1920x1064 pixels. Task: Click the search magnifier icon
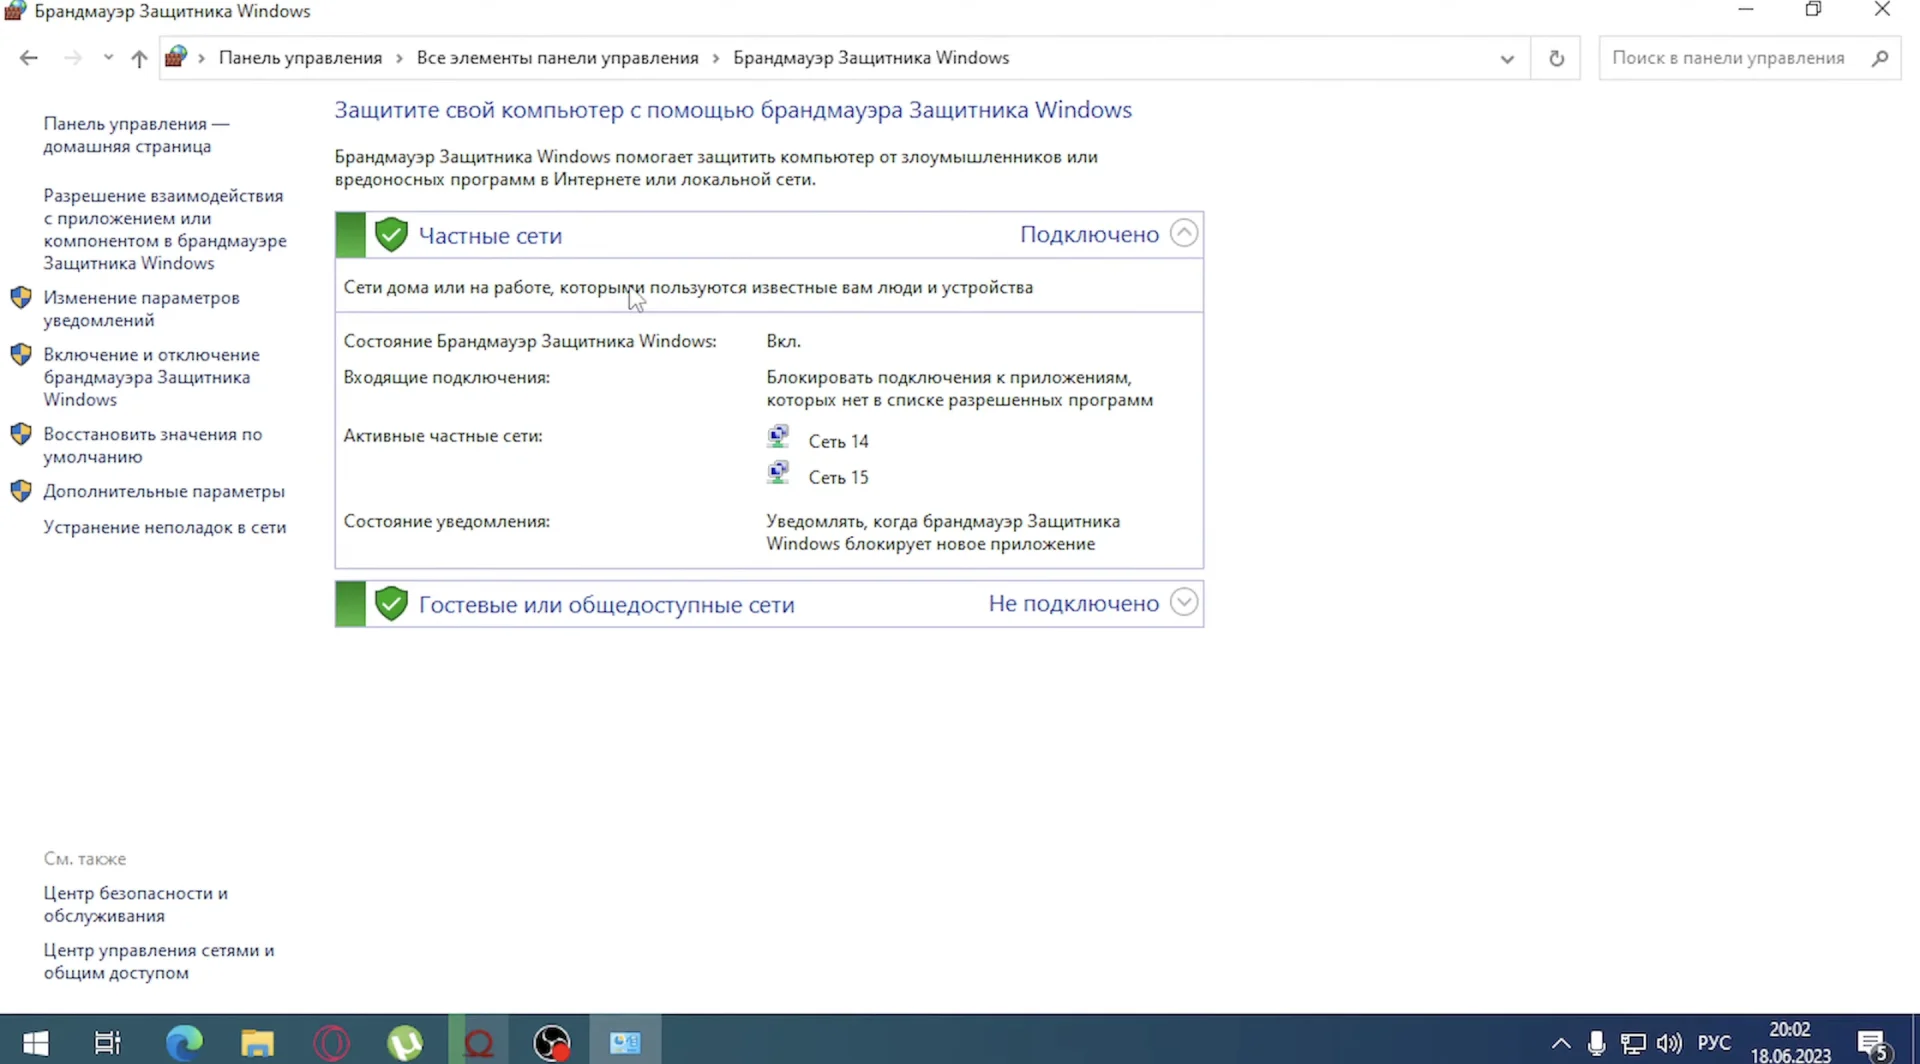click(x=1880, y=58)
